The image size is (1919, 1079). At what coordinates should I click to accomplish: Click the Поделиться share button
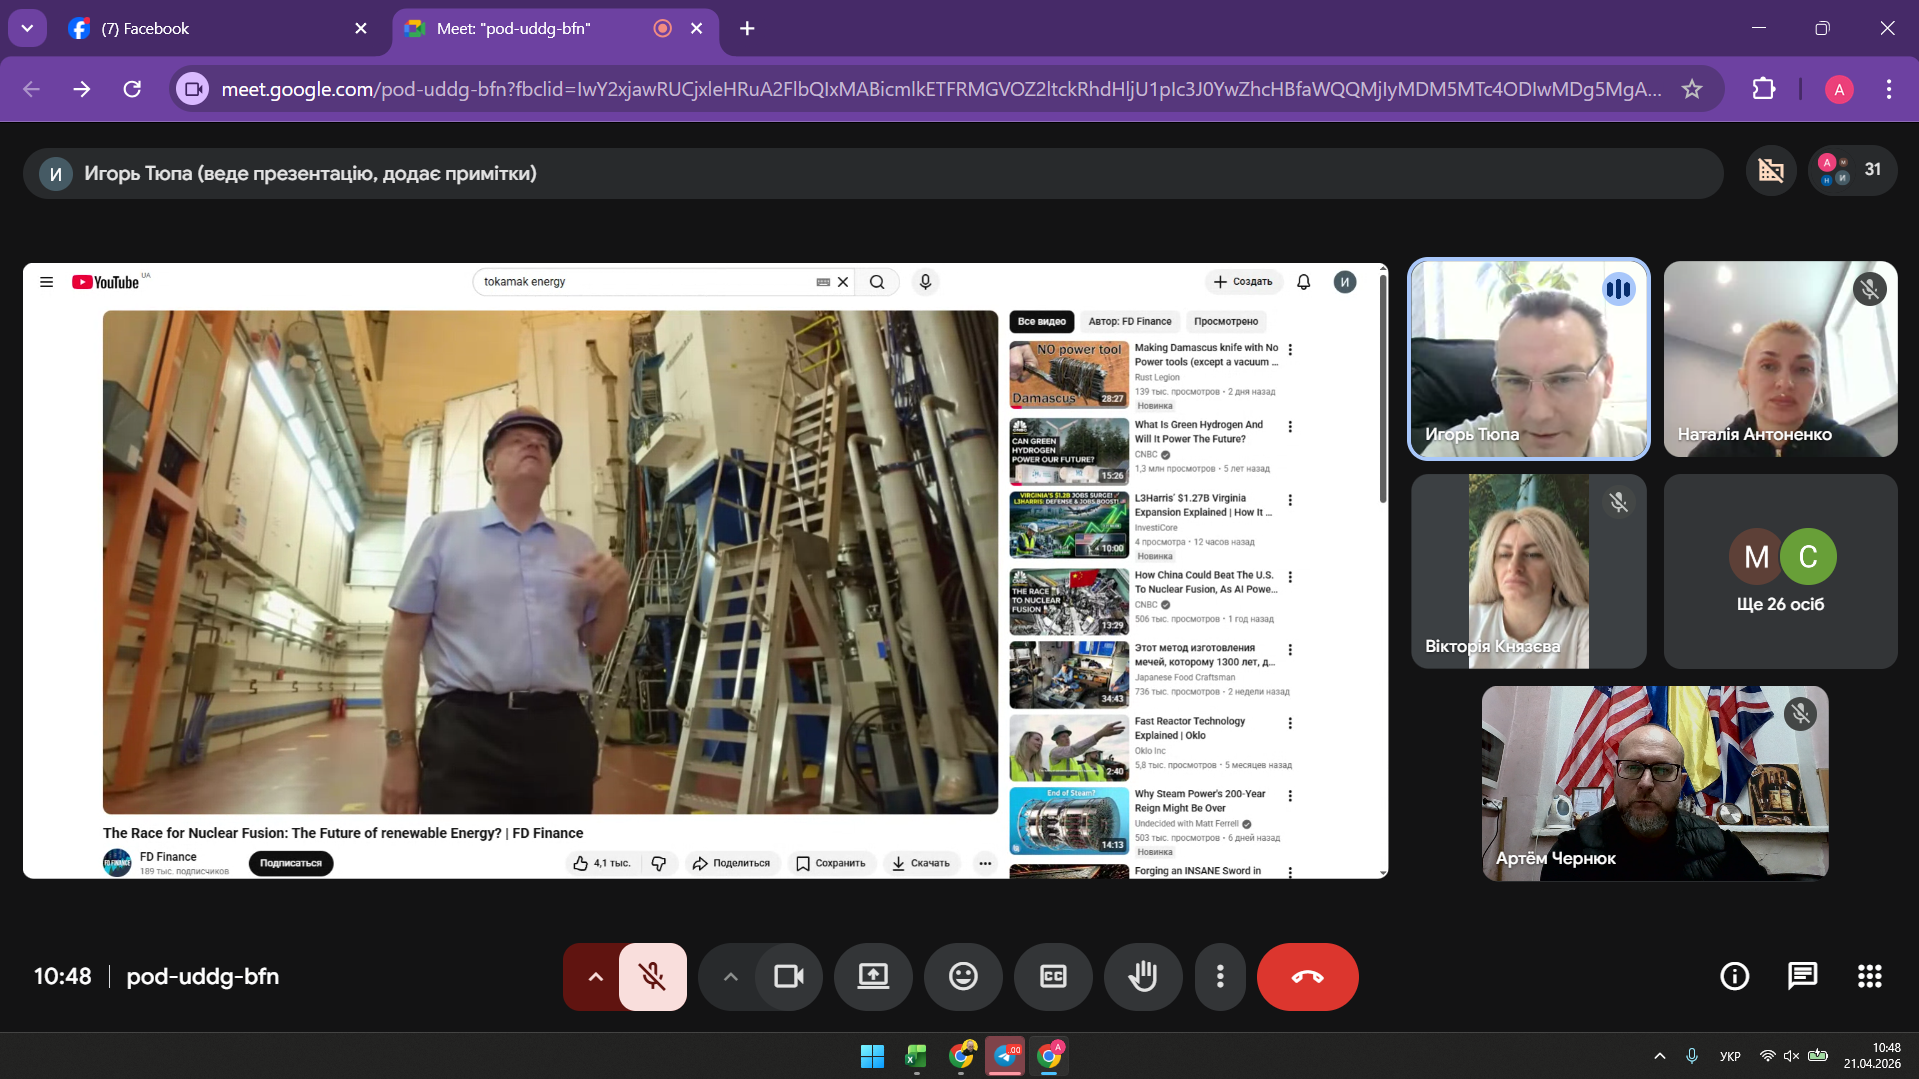pyautogui.click(x=732, y=863)
